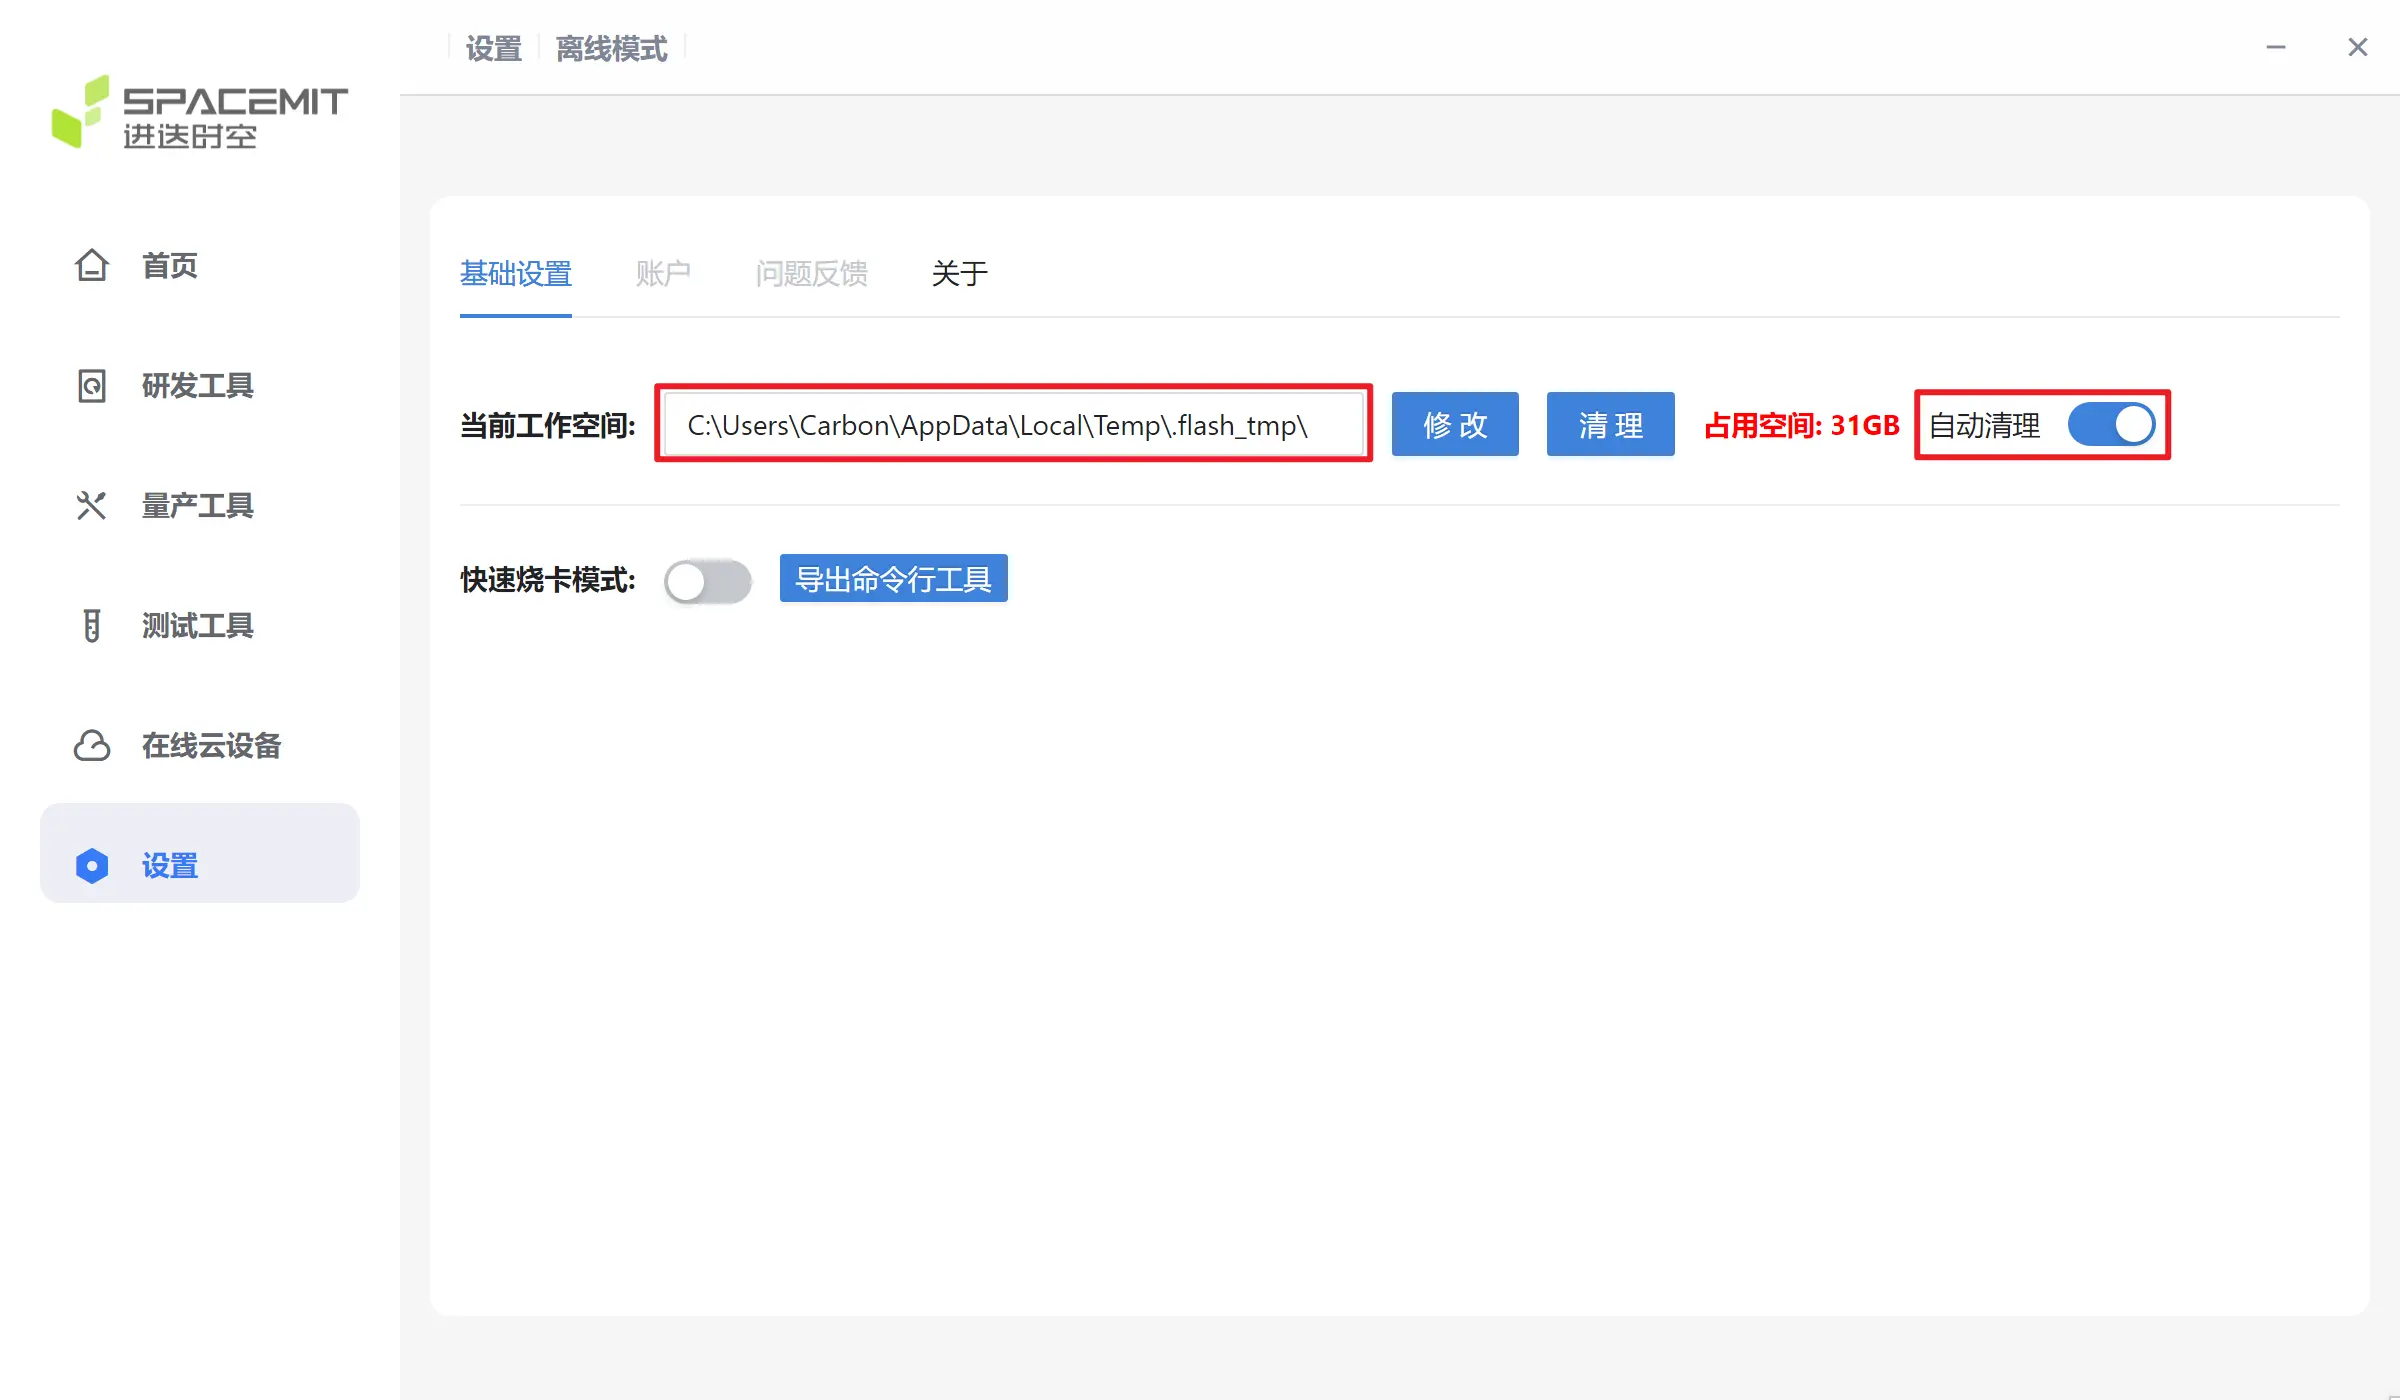Click the 研发工具 sidebar icon
The image size is (2400, 1400).
tap(92, 385)
